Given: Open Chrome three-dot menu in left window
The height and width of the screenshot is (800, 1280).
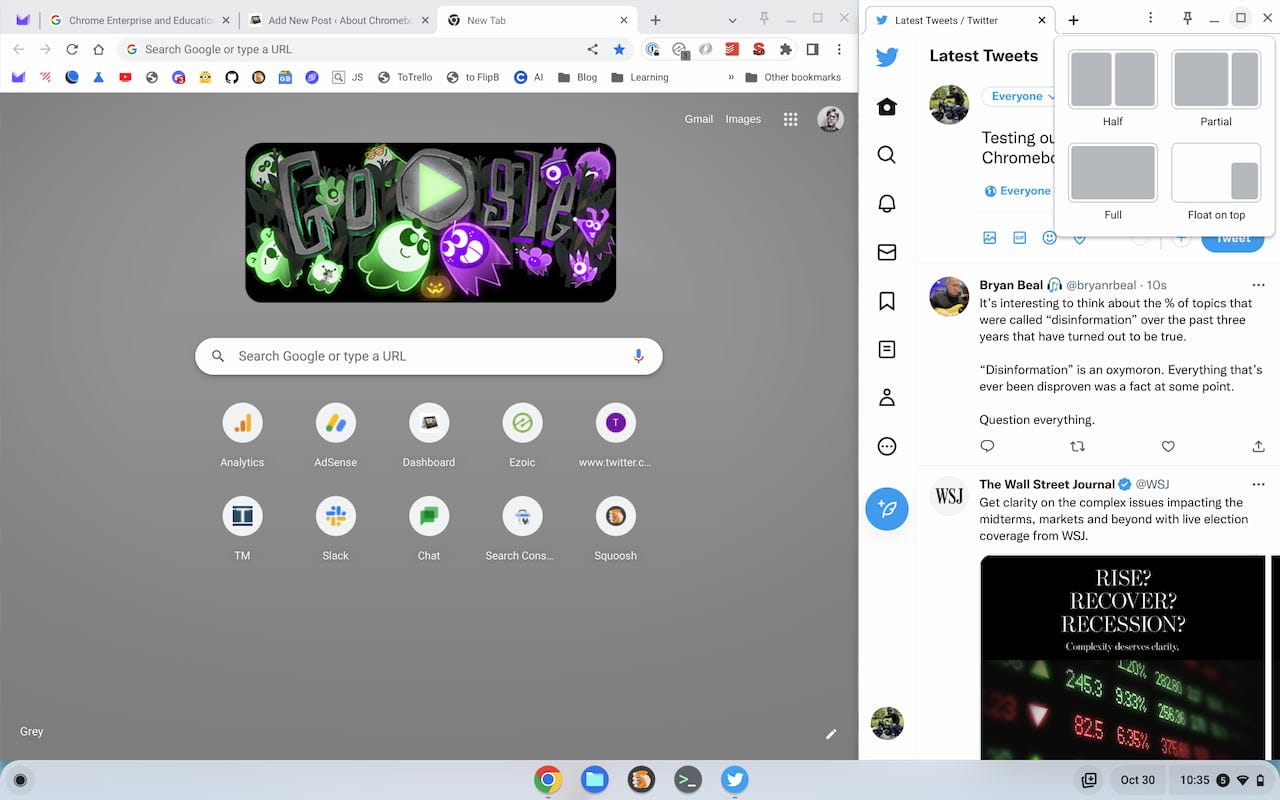Looking at the screenshot, I should pyautogui.click(x=838, y=49).
